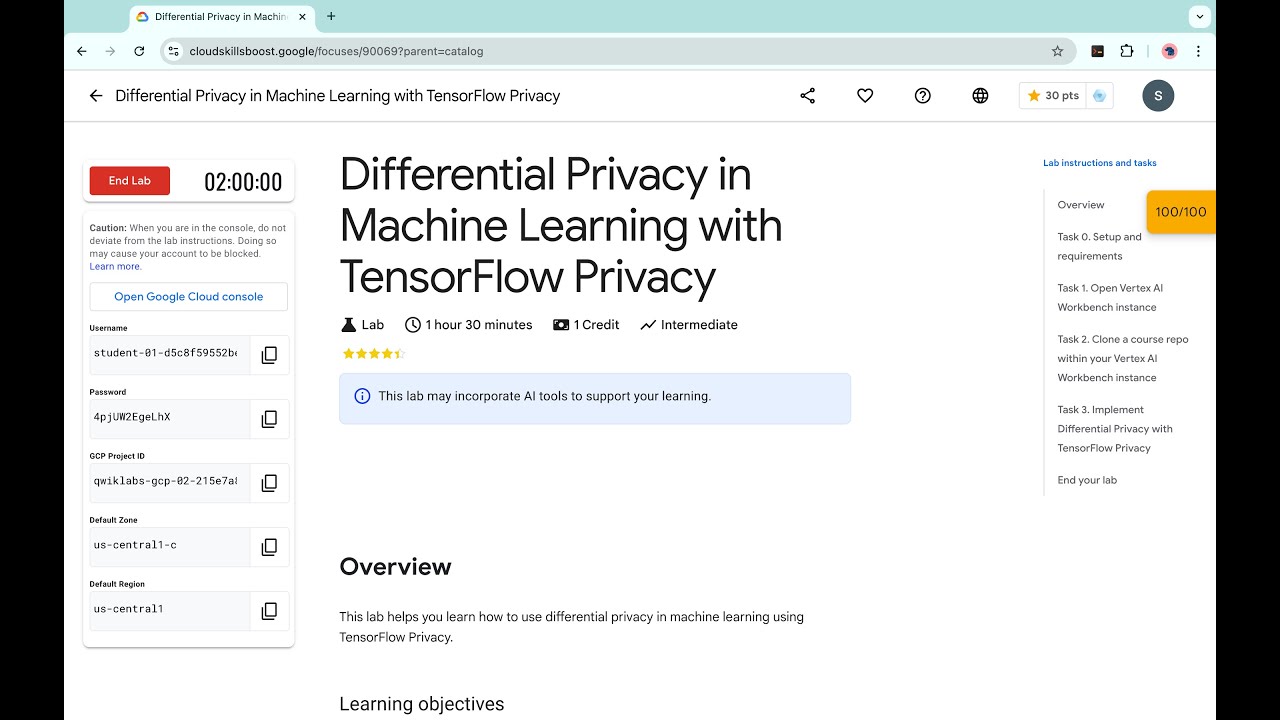This screenshot has height=720, width=1280.
Task: Reload the current page
Action: [139, 51]
